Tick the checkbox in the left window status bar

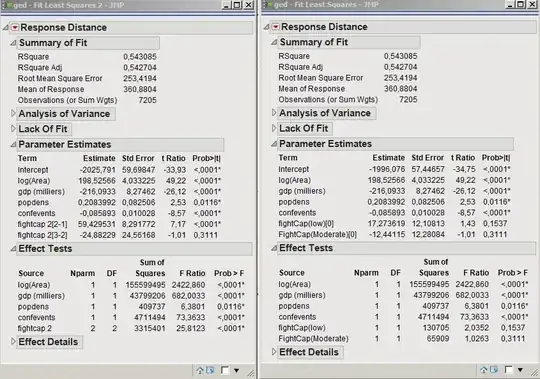[225, 370]
